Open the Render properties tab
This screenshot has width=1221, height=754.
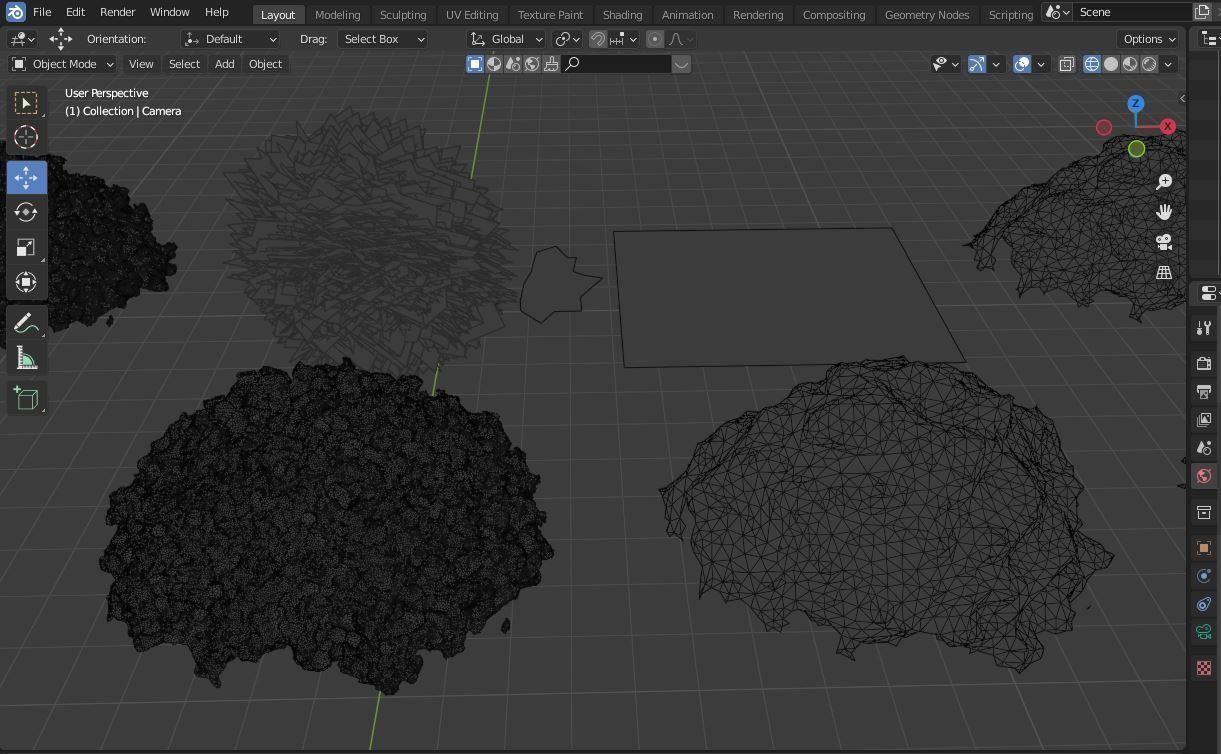tap(1204, 363)
